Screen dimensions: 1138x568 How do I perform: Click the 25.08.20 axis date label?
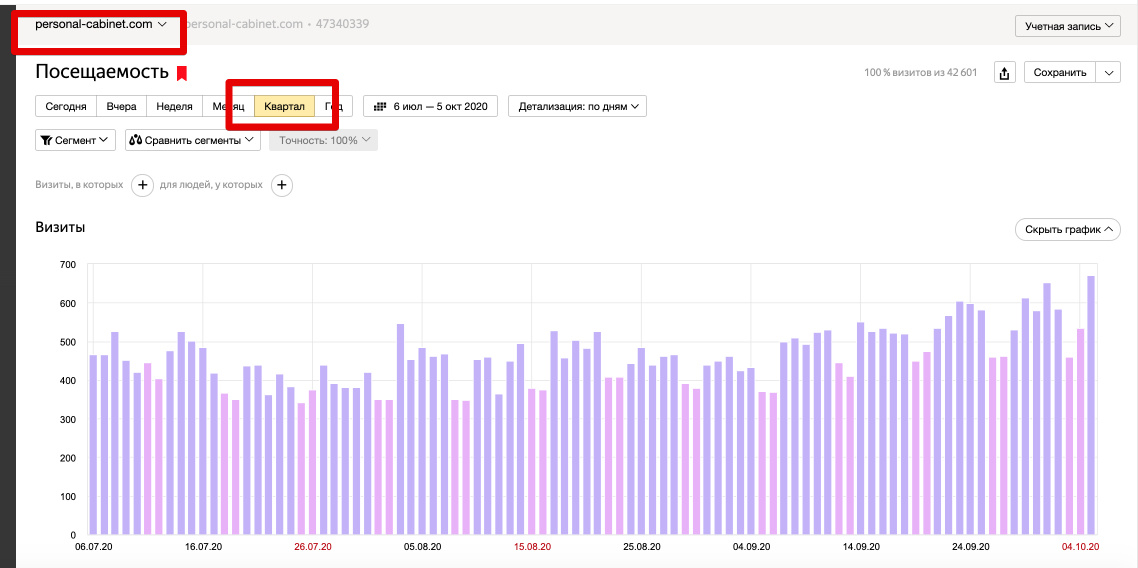642,546
